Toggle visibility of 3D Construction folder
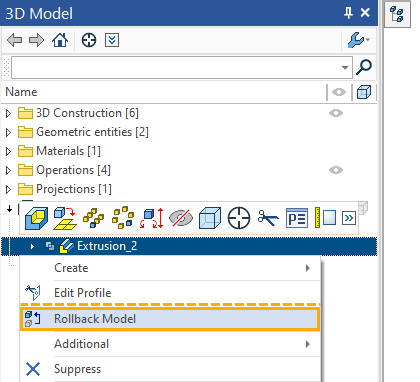Screen dimensions: 420x382 (x=336, y=113)
